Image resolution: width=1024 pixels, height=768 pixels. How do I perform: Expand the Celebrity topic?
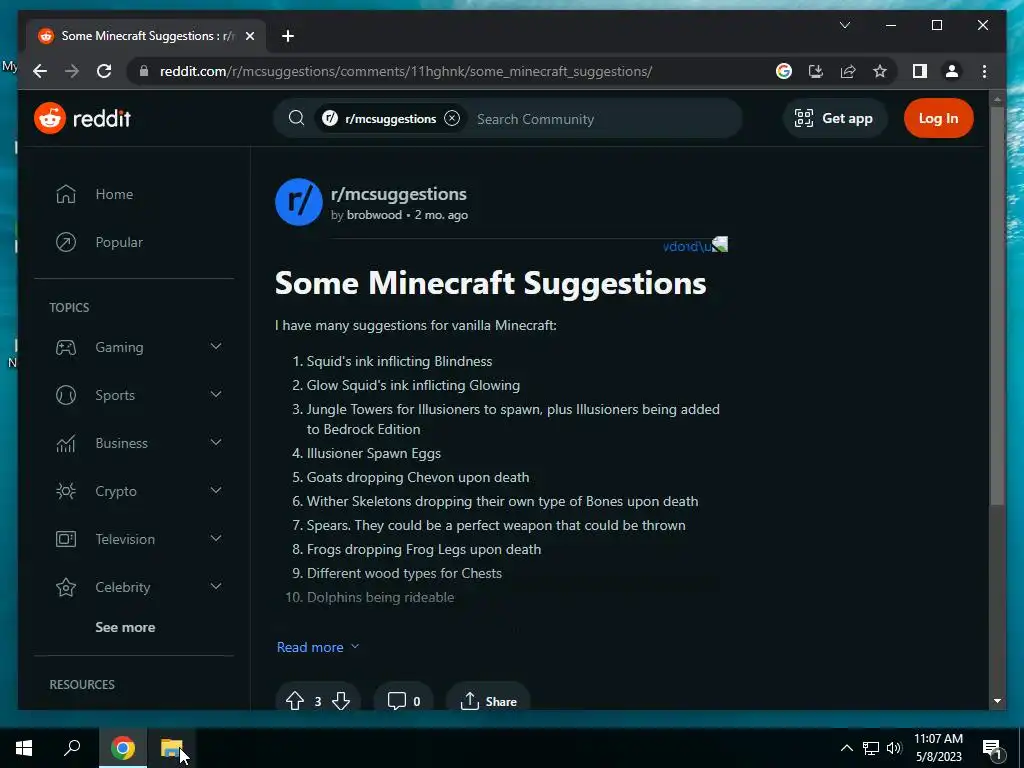click(216, 586)
